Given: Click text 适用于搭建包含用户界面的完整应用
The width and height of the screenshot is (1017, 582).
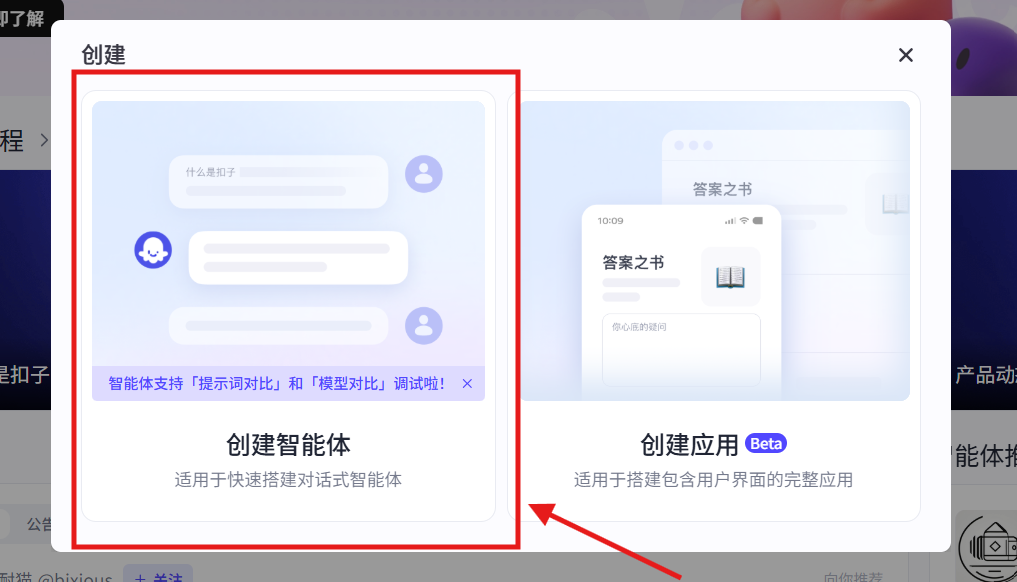Looking at the screenshot, I should 713,480.
